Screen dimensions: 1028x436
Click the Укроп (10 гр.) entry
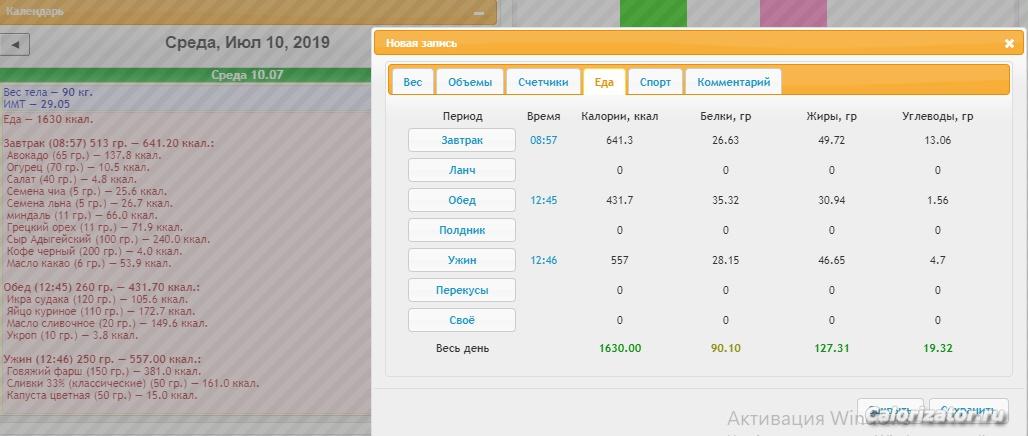click(72, 335)
